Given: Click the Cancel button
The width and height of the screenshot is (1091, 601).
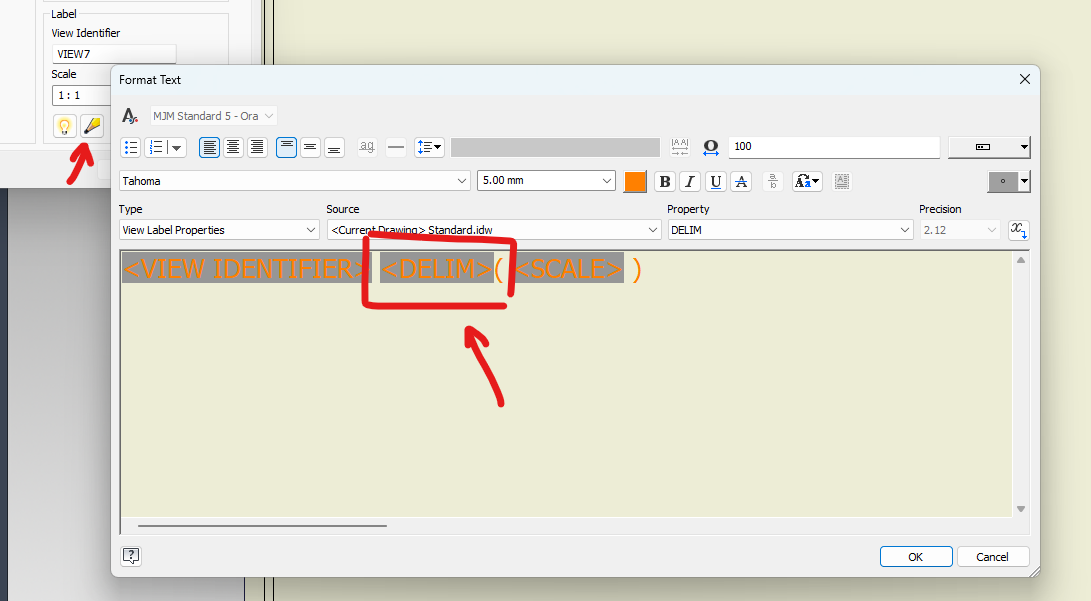Looking at the screenshot, I should (993, 556).
